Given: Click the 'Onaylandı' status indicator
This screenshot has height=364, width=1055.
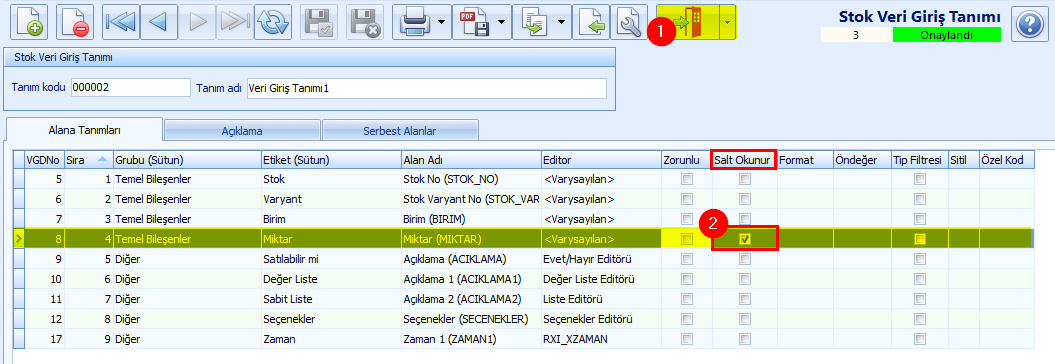Looking at the screenshot, I should [946, 35].
